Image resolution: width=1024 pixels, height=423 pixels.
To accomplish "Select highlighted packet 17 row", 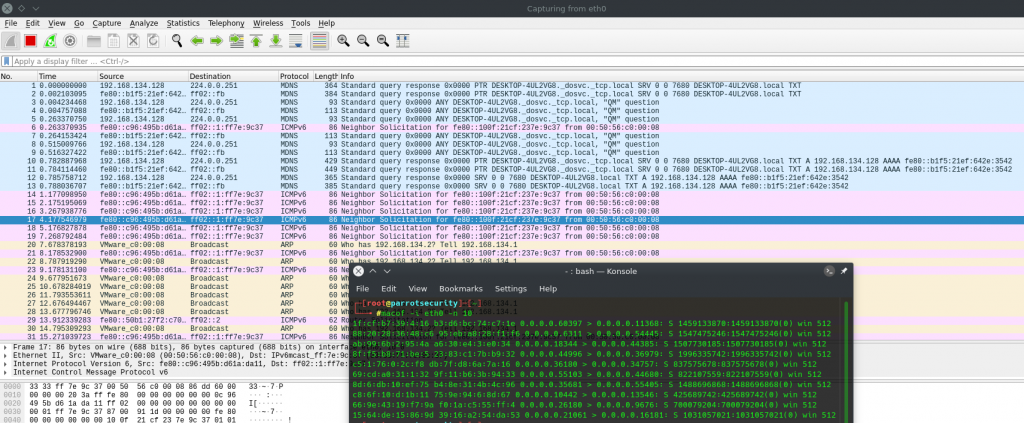I will coord(512,220).
